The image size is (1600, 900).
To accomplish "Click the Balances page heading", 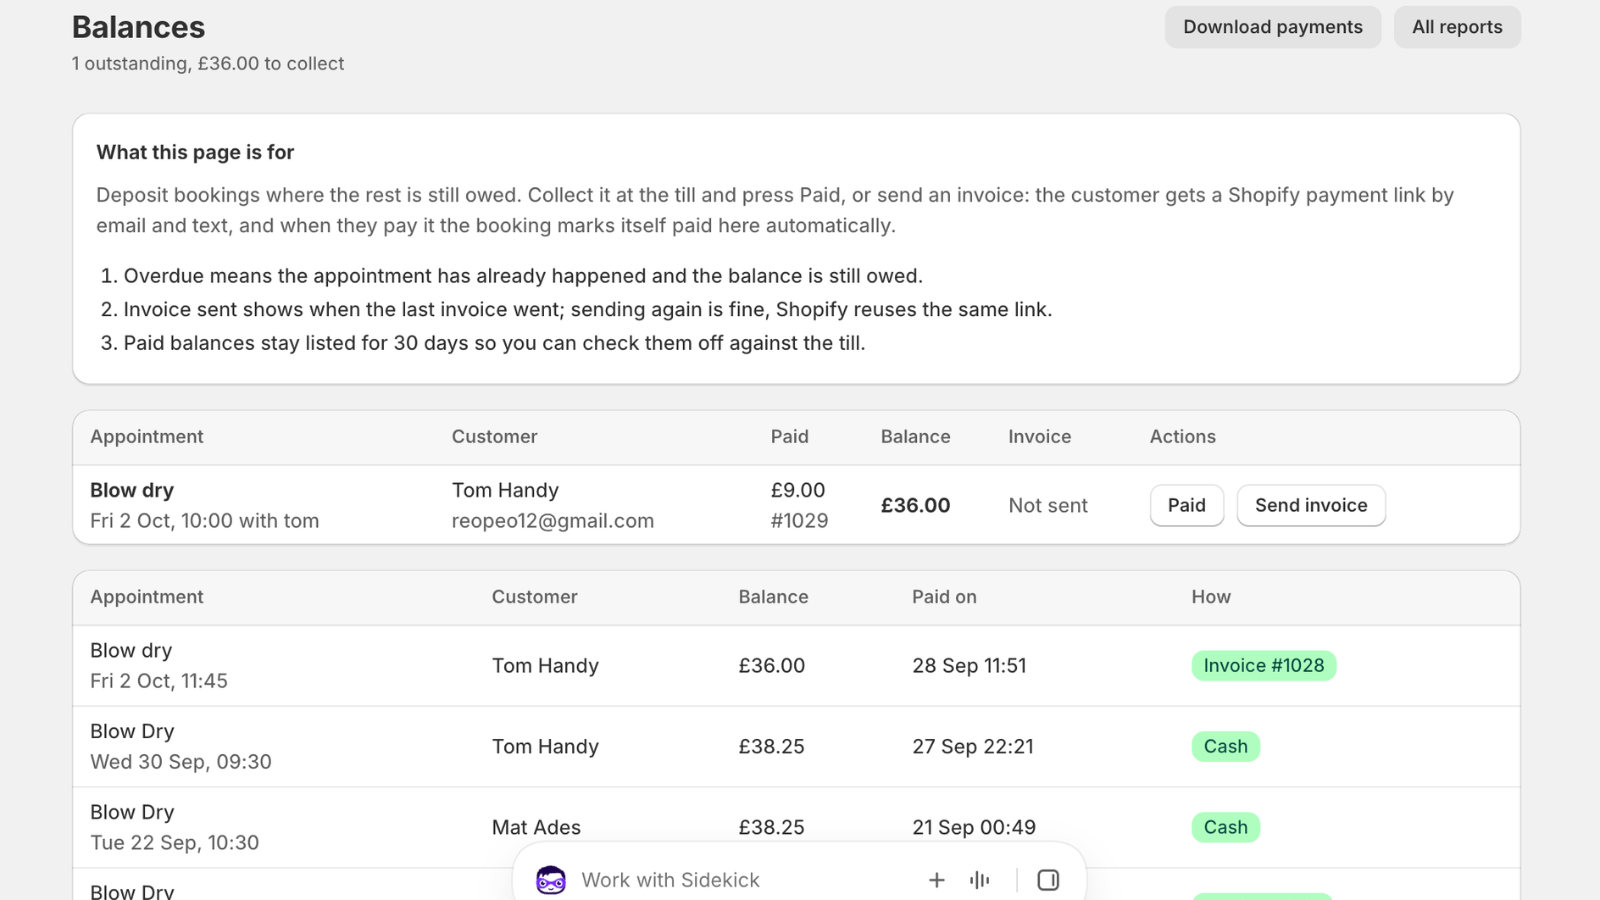I will pos(138,28).
